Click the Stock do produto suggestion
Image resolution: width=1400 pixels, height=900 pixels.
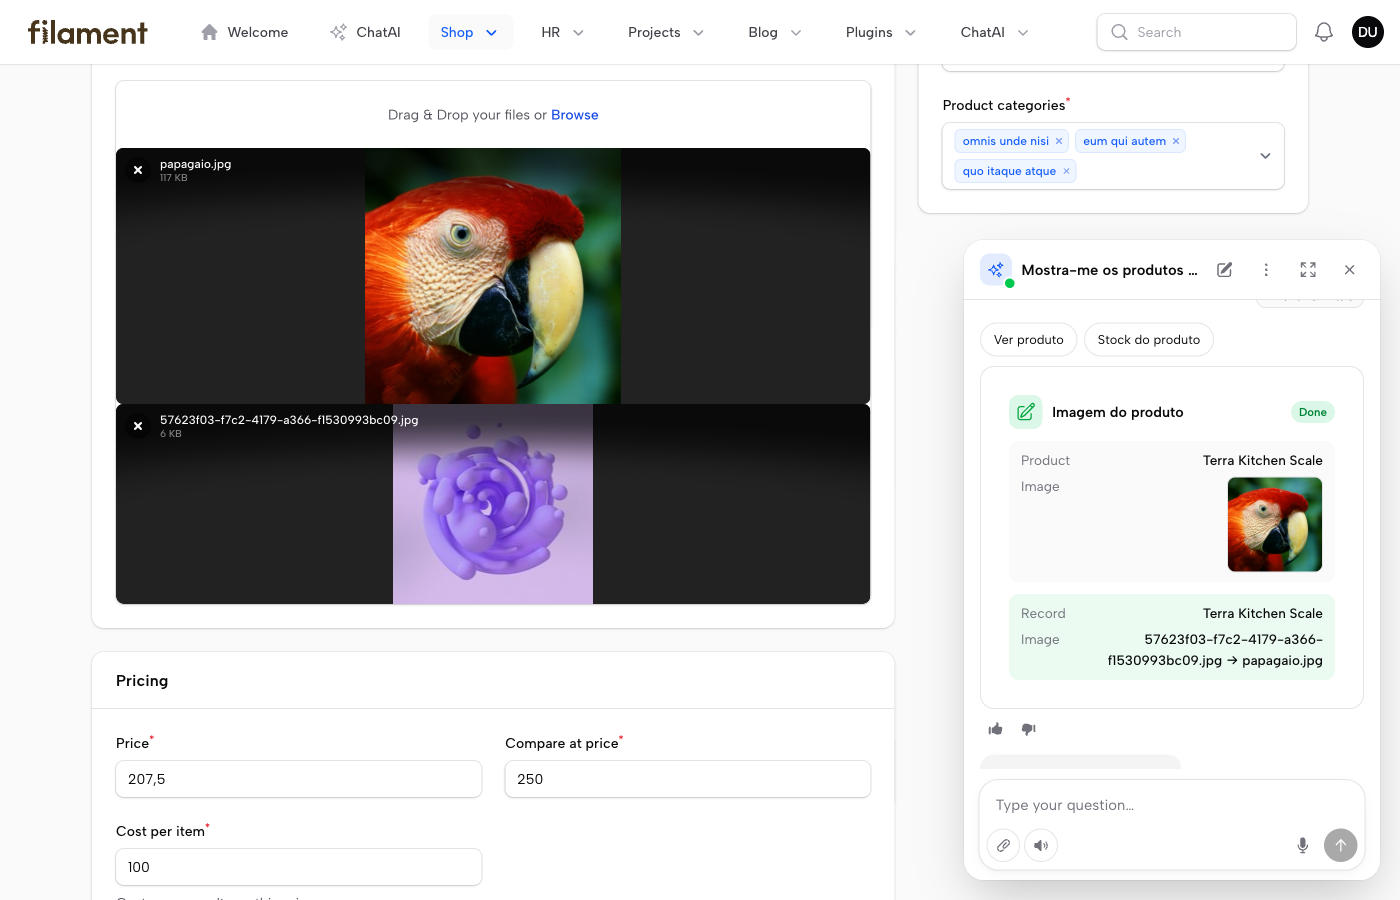1149,340
